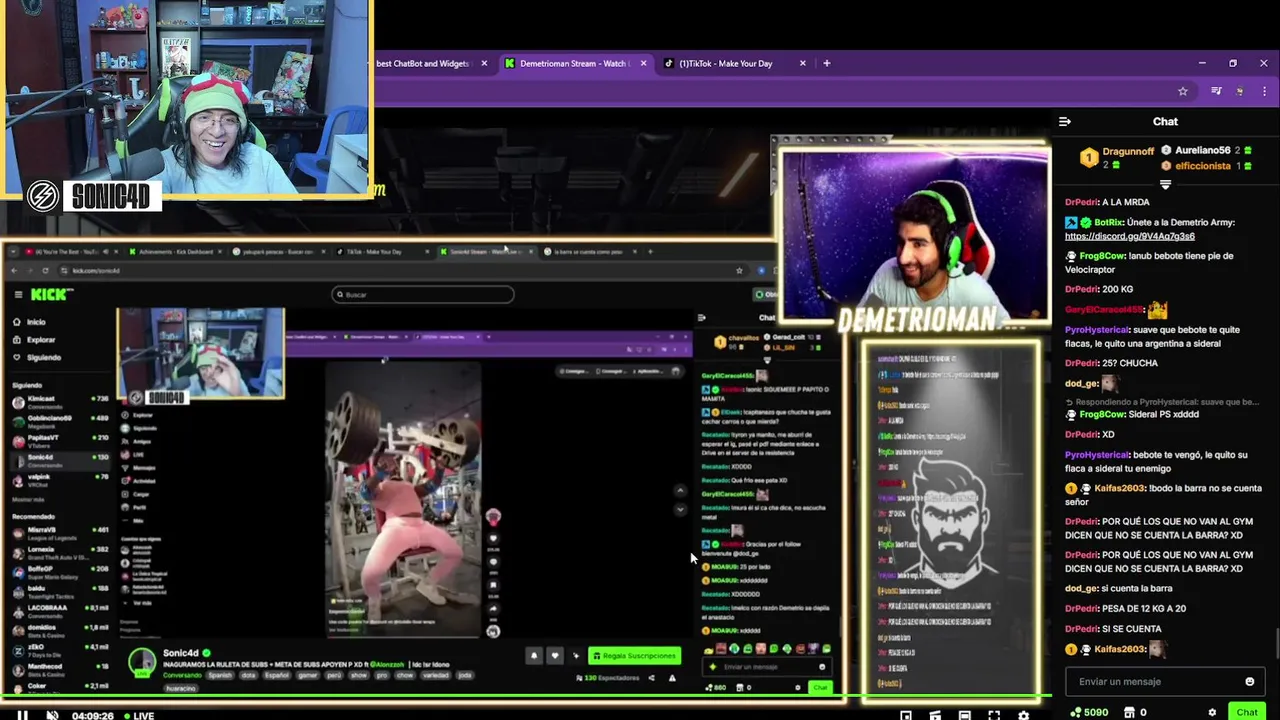This screenshot has width=1280, height=720.
Task: Open video player settings gear
Action: [x=1023, y=715]
